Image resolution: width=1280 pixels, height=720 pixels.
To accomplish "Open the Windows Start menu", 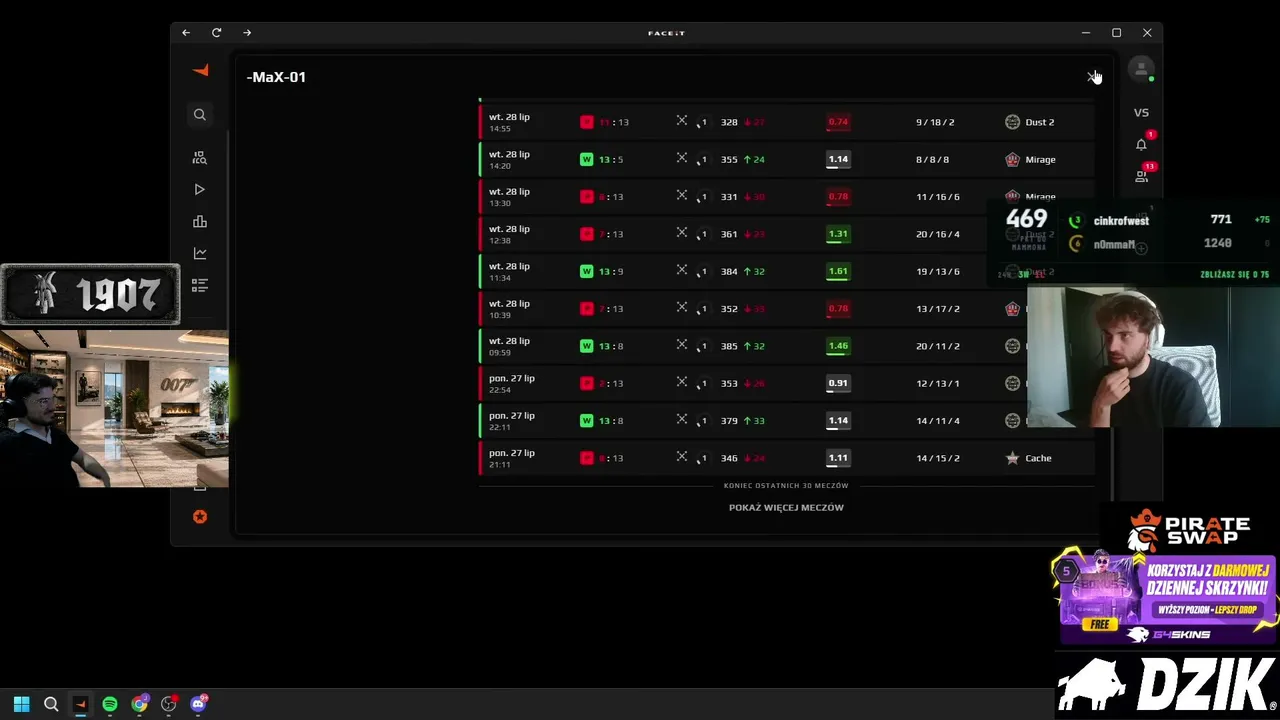I will pyautogui.click(x=22, y=704).
